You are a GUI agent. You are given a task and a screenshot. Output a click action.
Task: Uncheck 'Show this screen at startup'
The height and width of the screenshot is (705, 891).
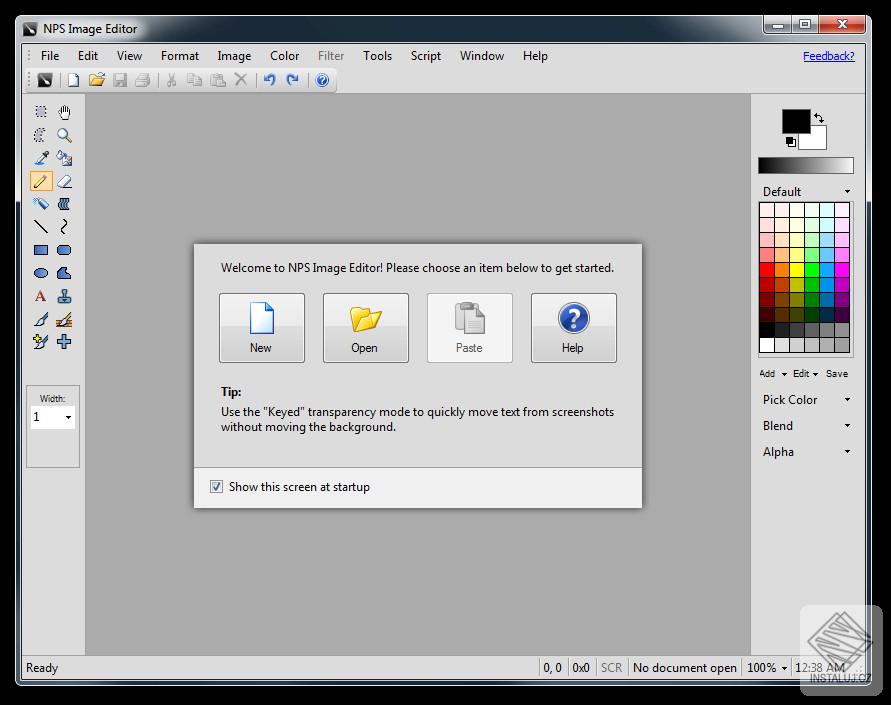217,486
